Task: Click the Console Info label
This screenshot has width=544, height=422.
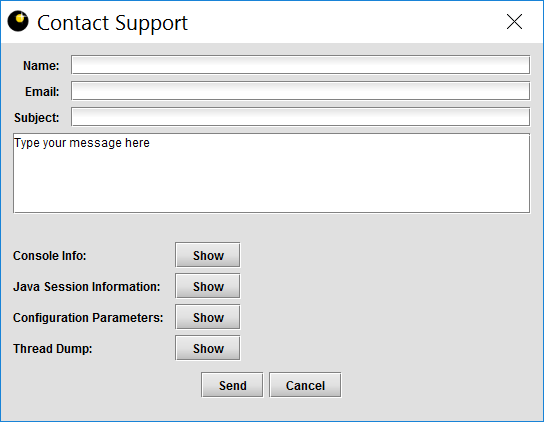Action: pyautogui.click(x=50, y=256)
